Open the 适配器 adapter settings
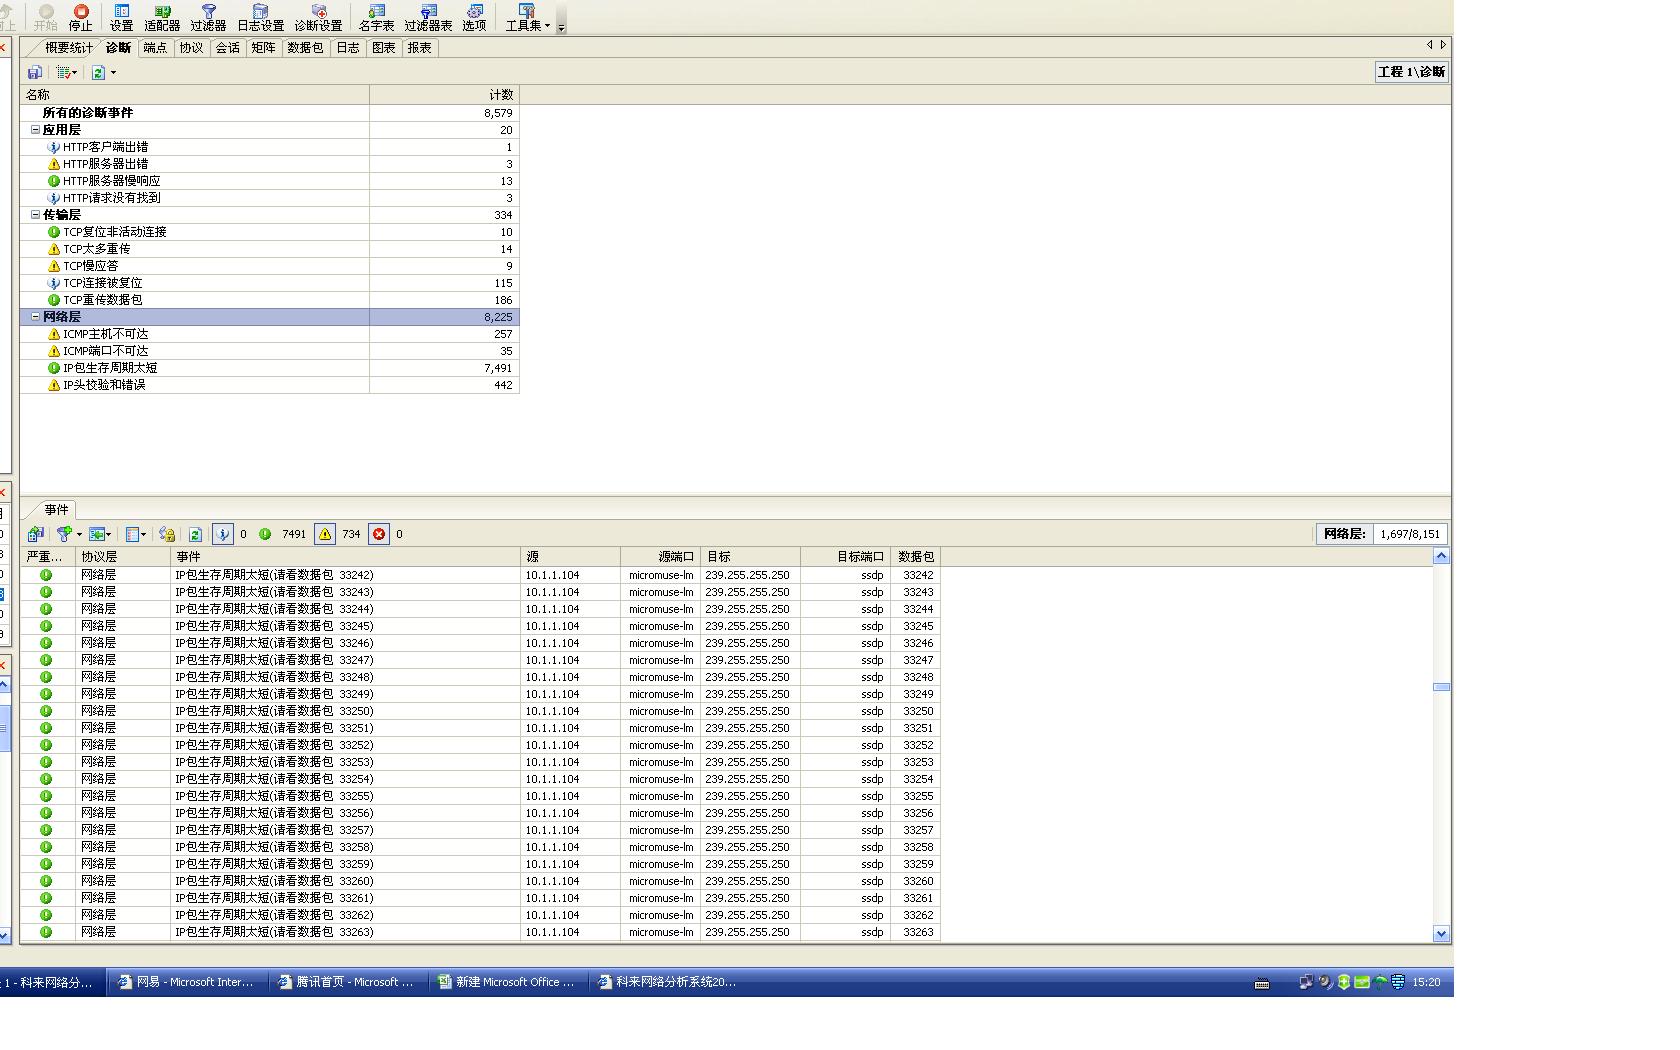 click(162, 17)
